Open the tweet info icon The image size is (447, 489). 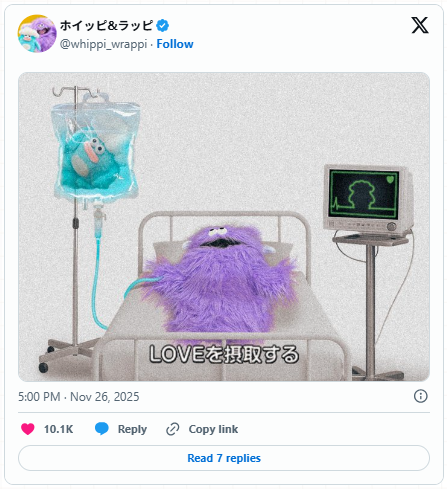point(420,396)
